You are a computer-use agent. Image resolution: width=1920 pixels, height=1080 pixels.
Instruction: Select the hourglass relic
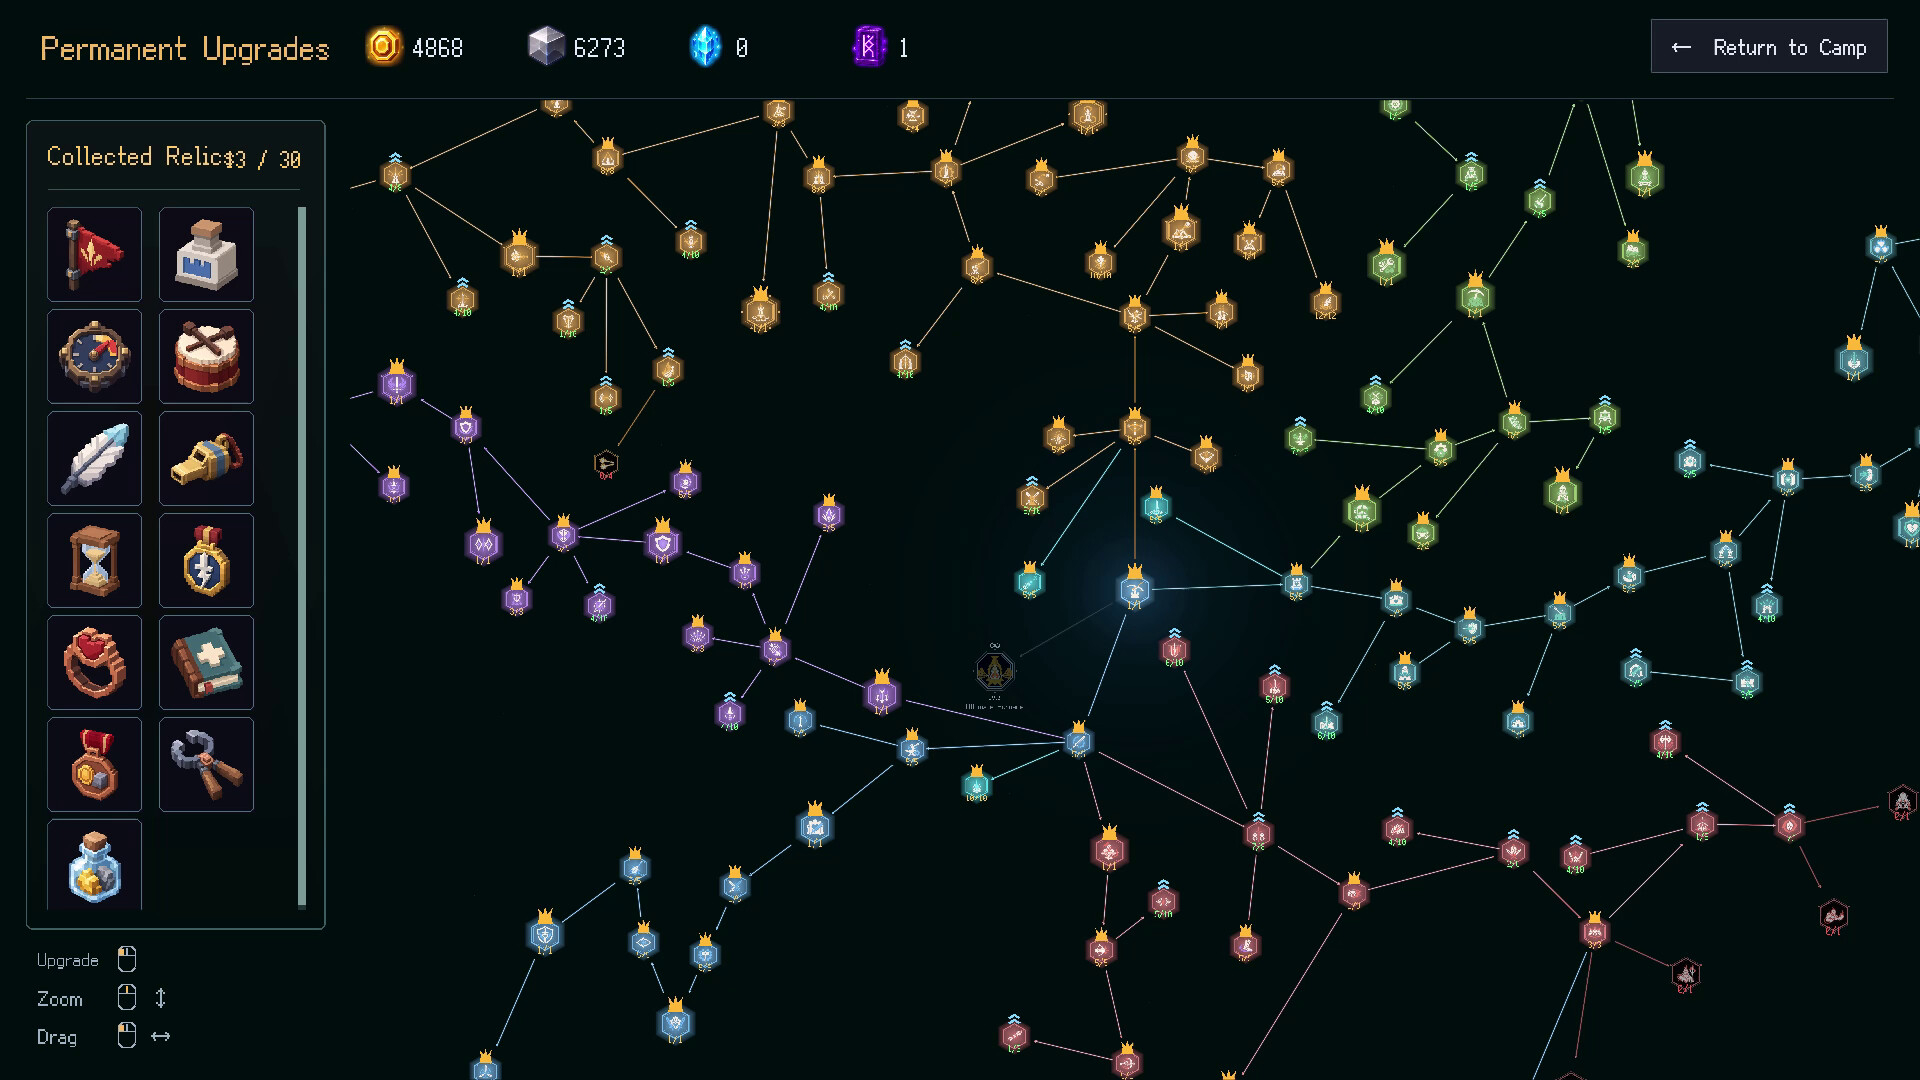point(94,561)
